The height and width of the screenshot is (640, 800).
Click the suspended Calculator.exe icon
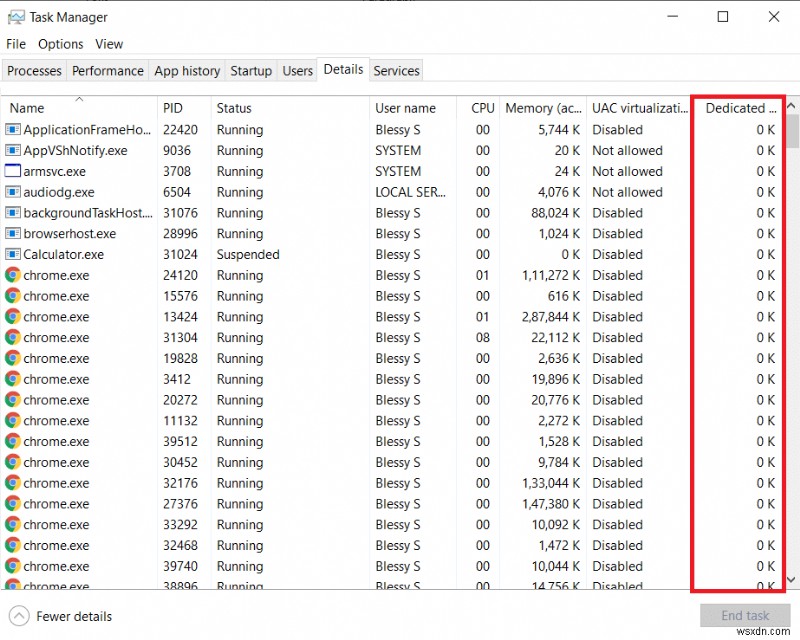pyautogui.click(x=11, y=254)
